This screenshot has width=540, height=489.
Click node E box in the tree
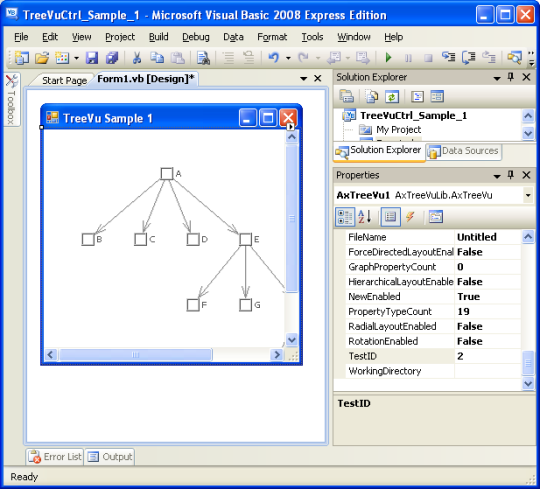point(246,239)
